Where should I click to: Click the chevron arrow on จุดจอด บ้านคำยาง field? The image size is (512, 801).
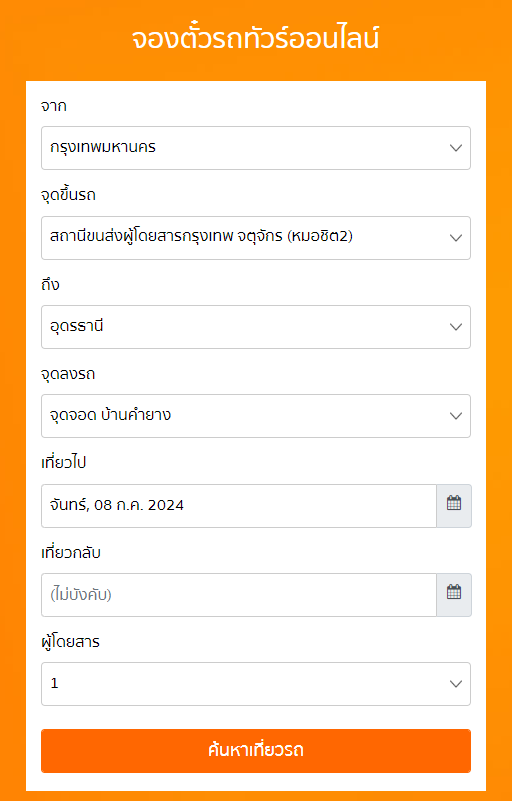(x=456, y=416)
